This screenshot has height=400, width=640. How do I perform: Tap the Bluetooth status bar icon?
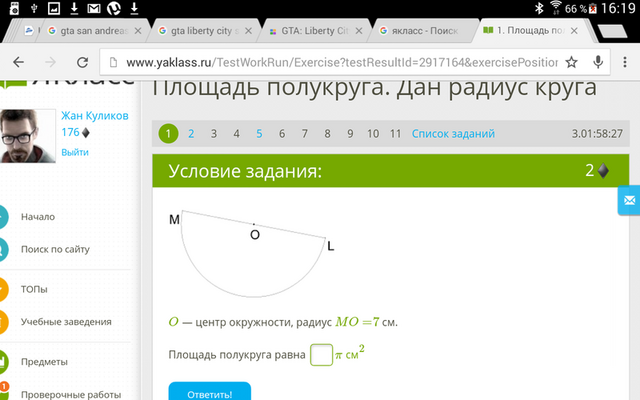pos(539,8)
